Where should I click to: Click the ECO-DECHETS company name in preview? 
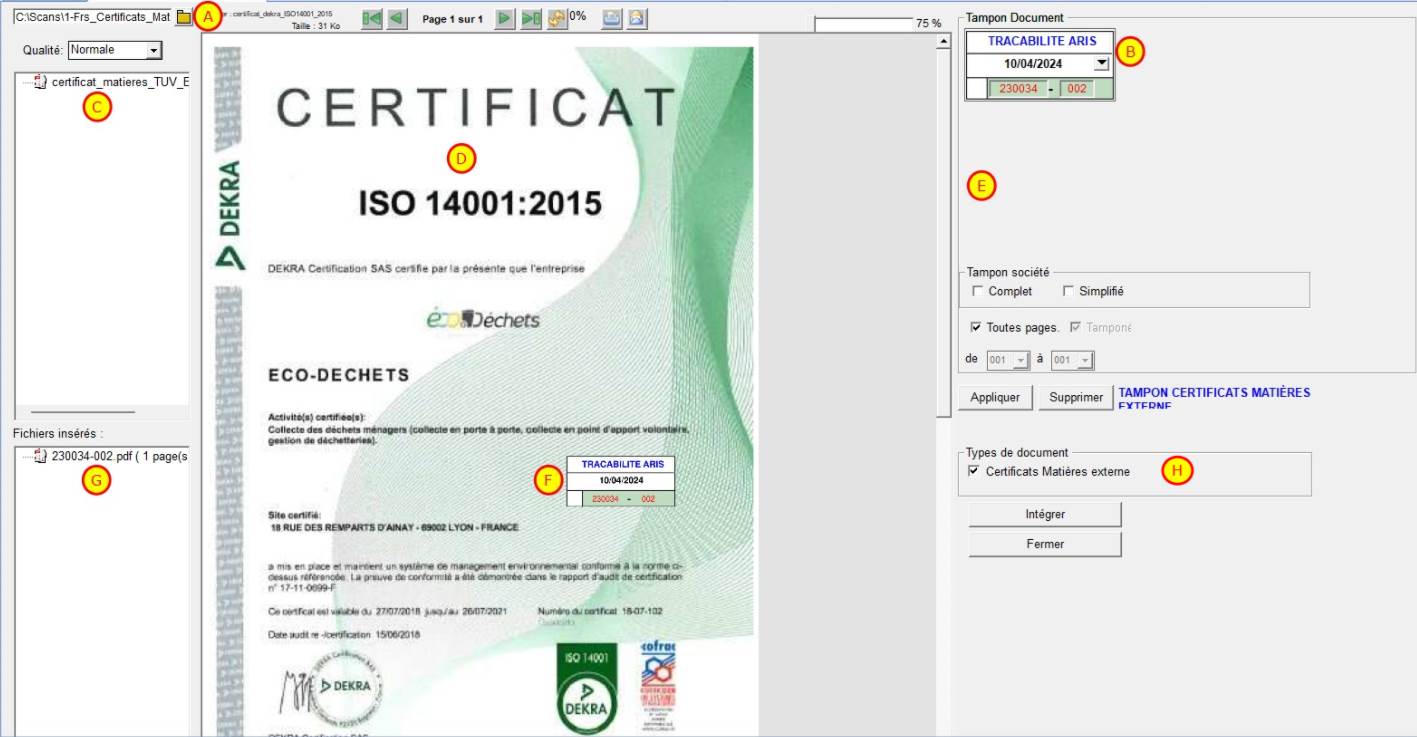pos(339,376)
